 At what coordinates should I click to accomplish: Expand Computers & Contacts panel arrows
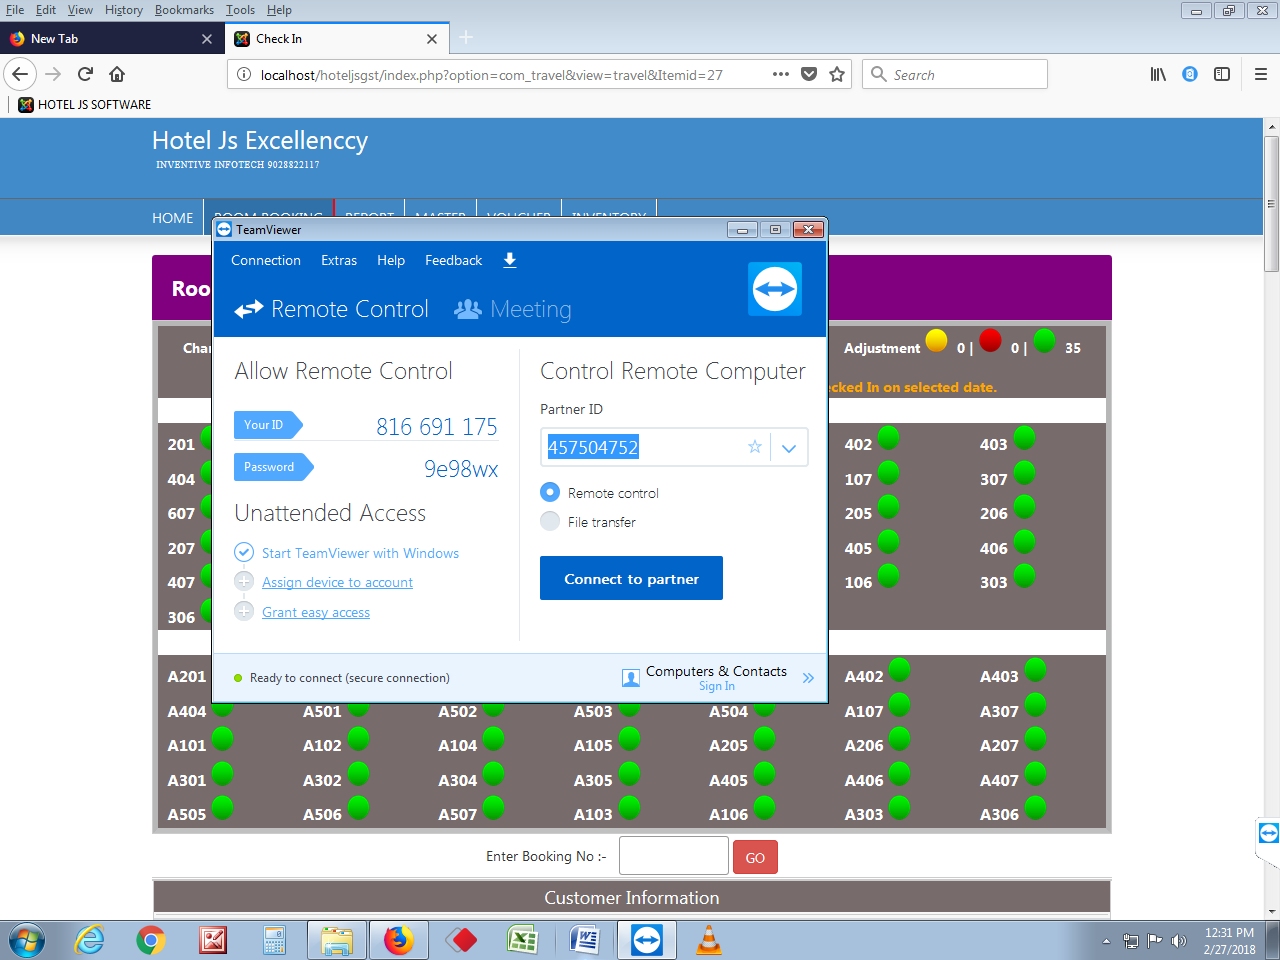(808, 678)
